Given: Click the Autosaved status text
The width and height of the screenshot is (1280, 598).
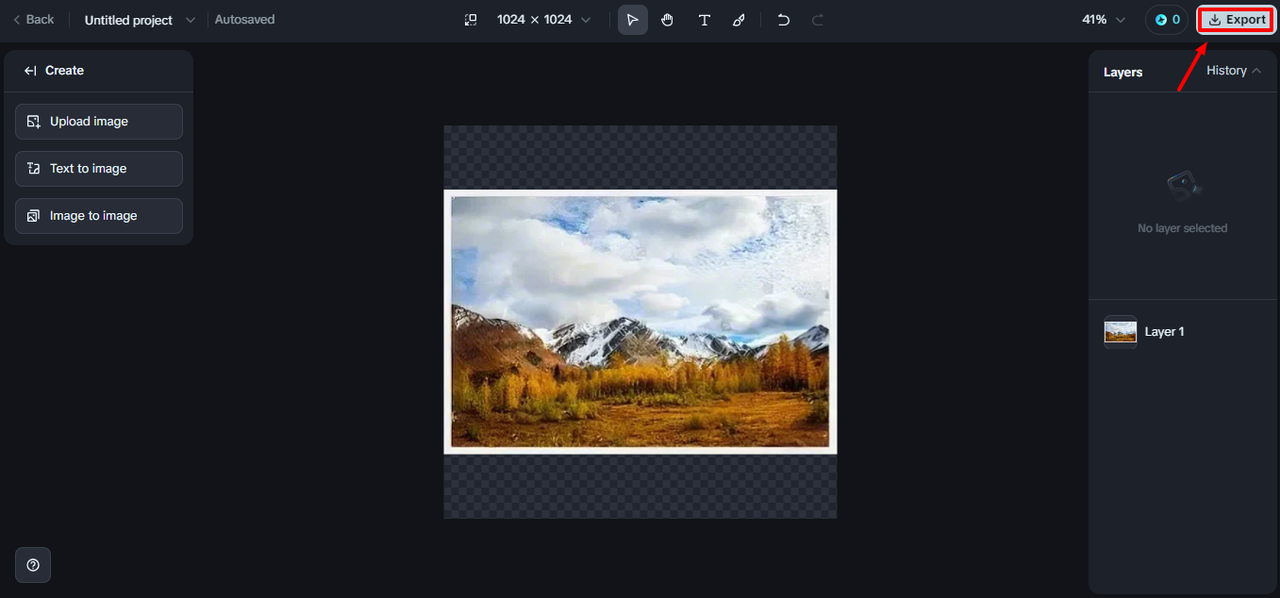Looking at the screenshot, I should 245,20.
